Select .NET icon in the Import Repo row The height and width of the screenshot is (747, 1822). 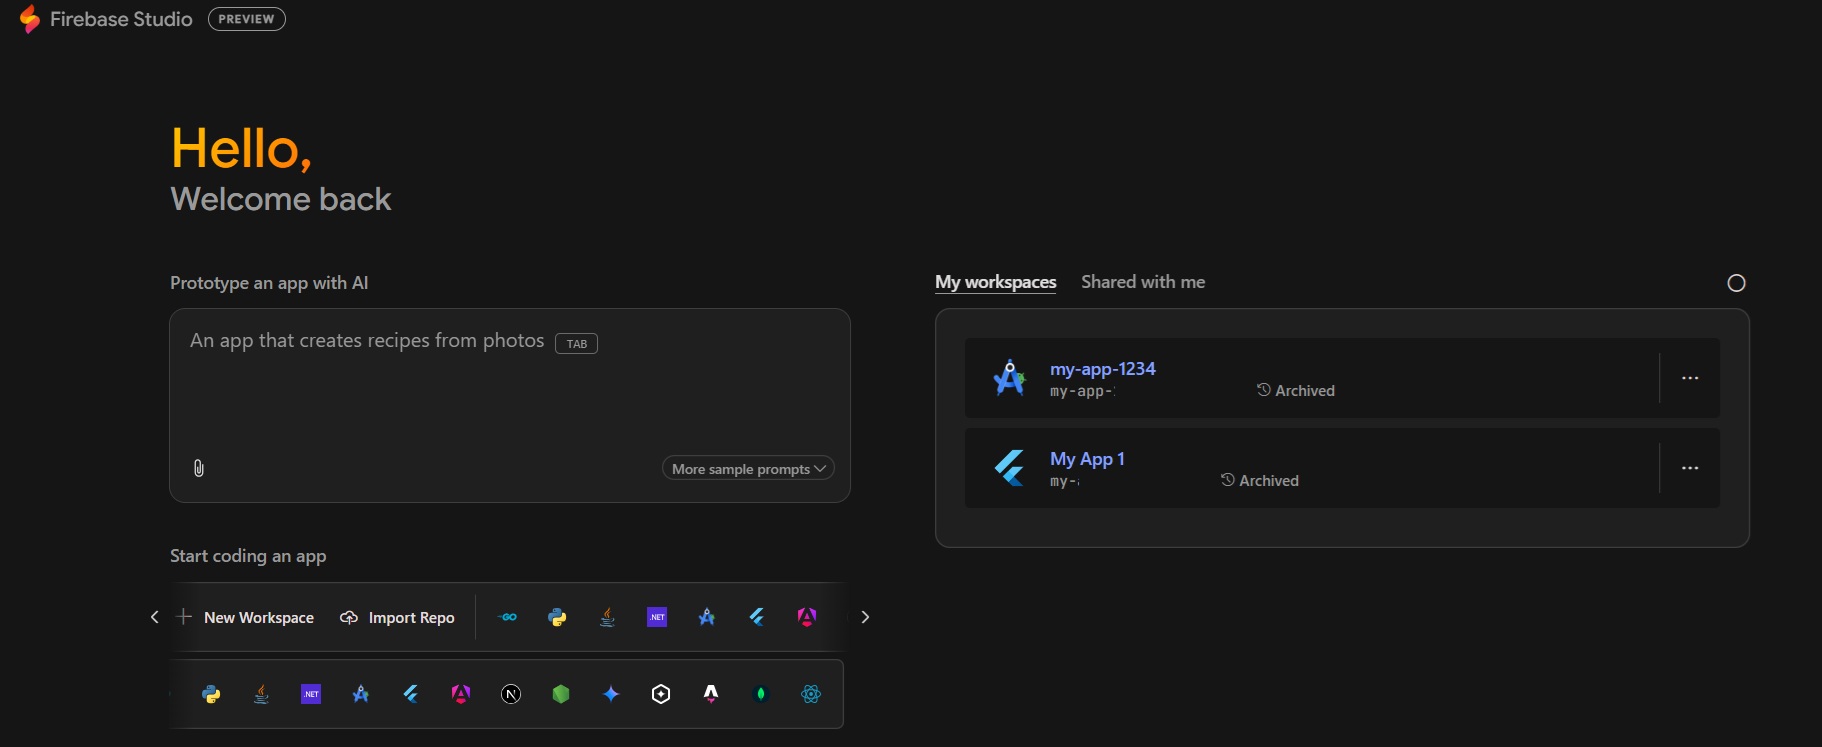point(657,617)
